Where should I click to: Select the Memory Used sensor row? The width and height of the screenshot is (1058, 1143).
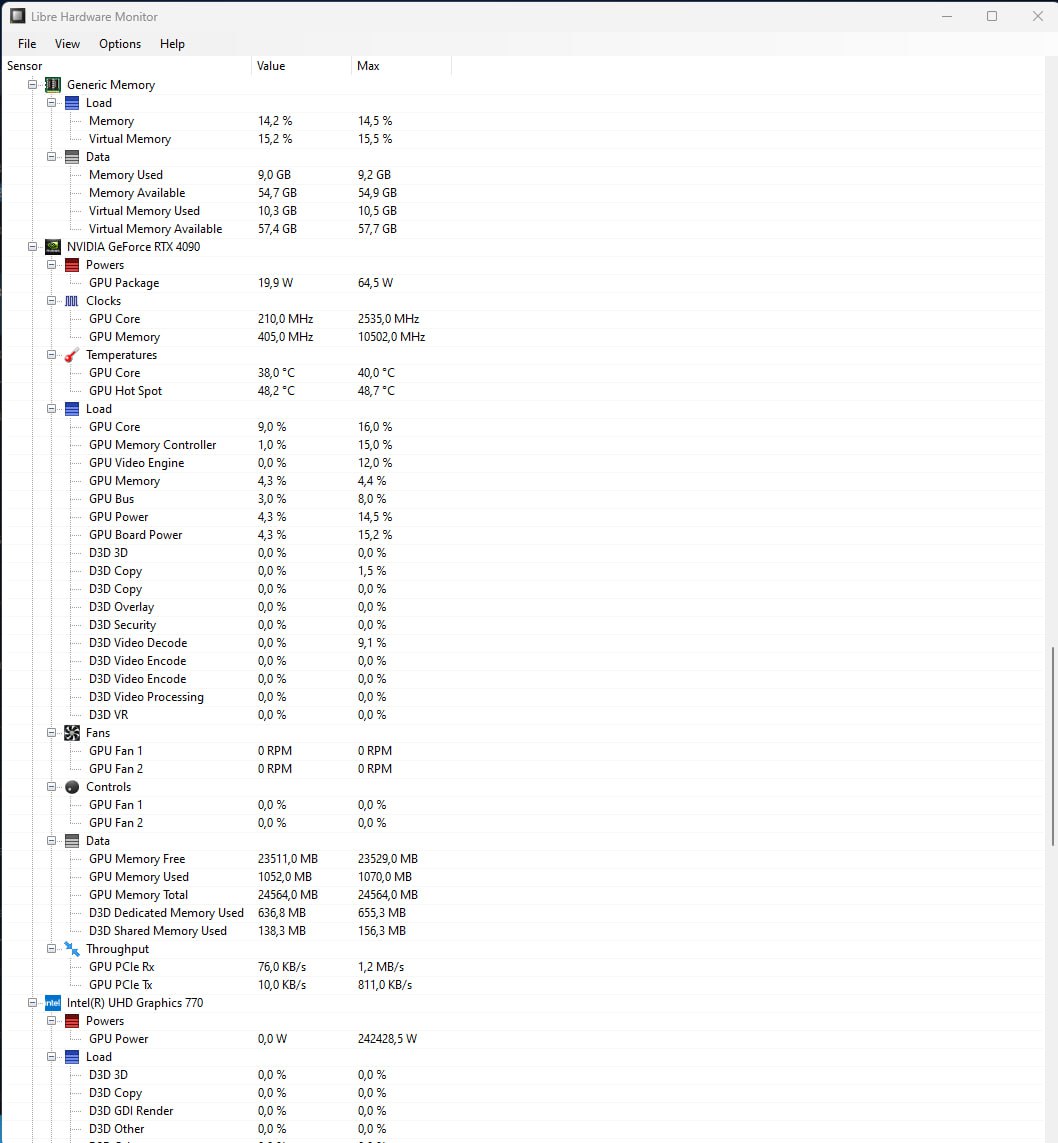click(522, 175)
